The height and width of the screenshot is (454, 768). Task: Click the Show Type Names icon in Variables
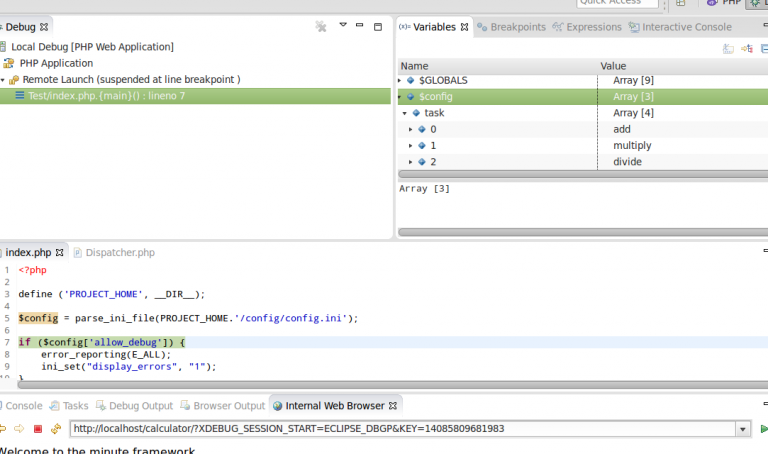pos(728,48)
